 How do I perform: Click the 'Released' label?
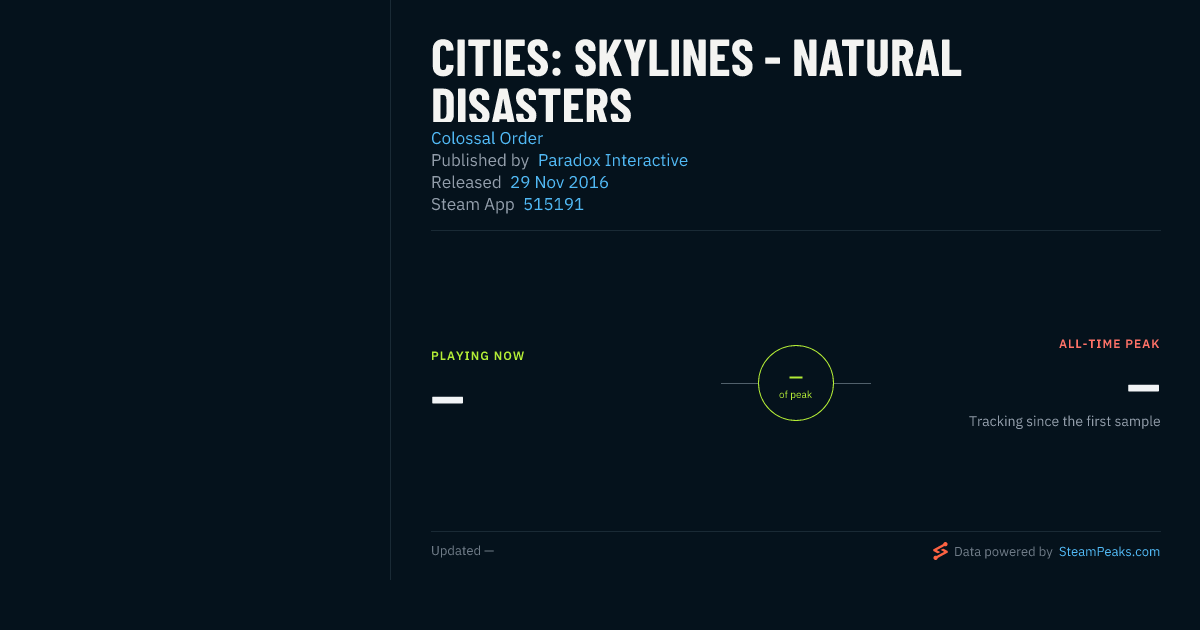tap(466, 182)
